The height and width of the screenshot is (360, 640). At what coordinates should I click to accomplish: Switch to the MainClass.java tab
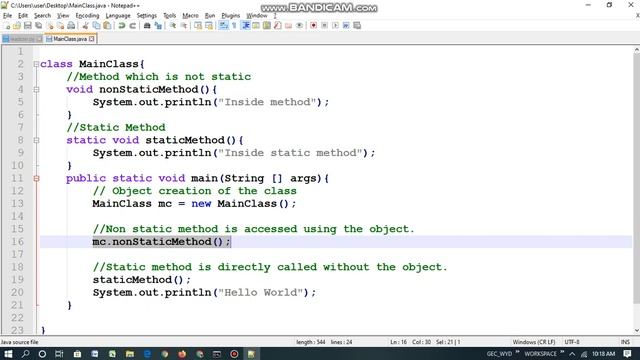click(70, 39)
